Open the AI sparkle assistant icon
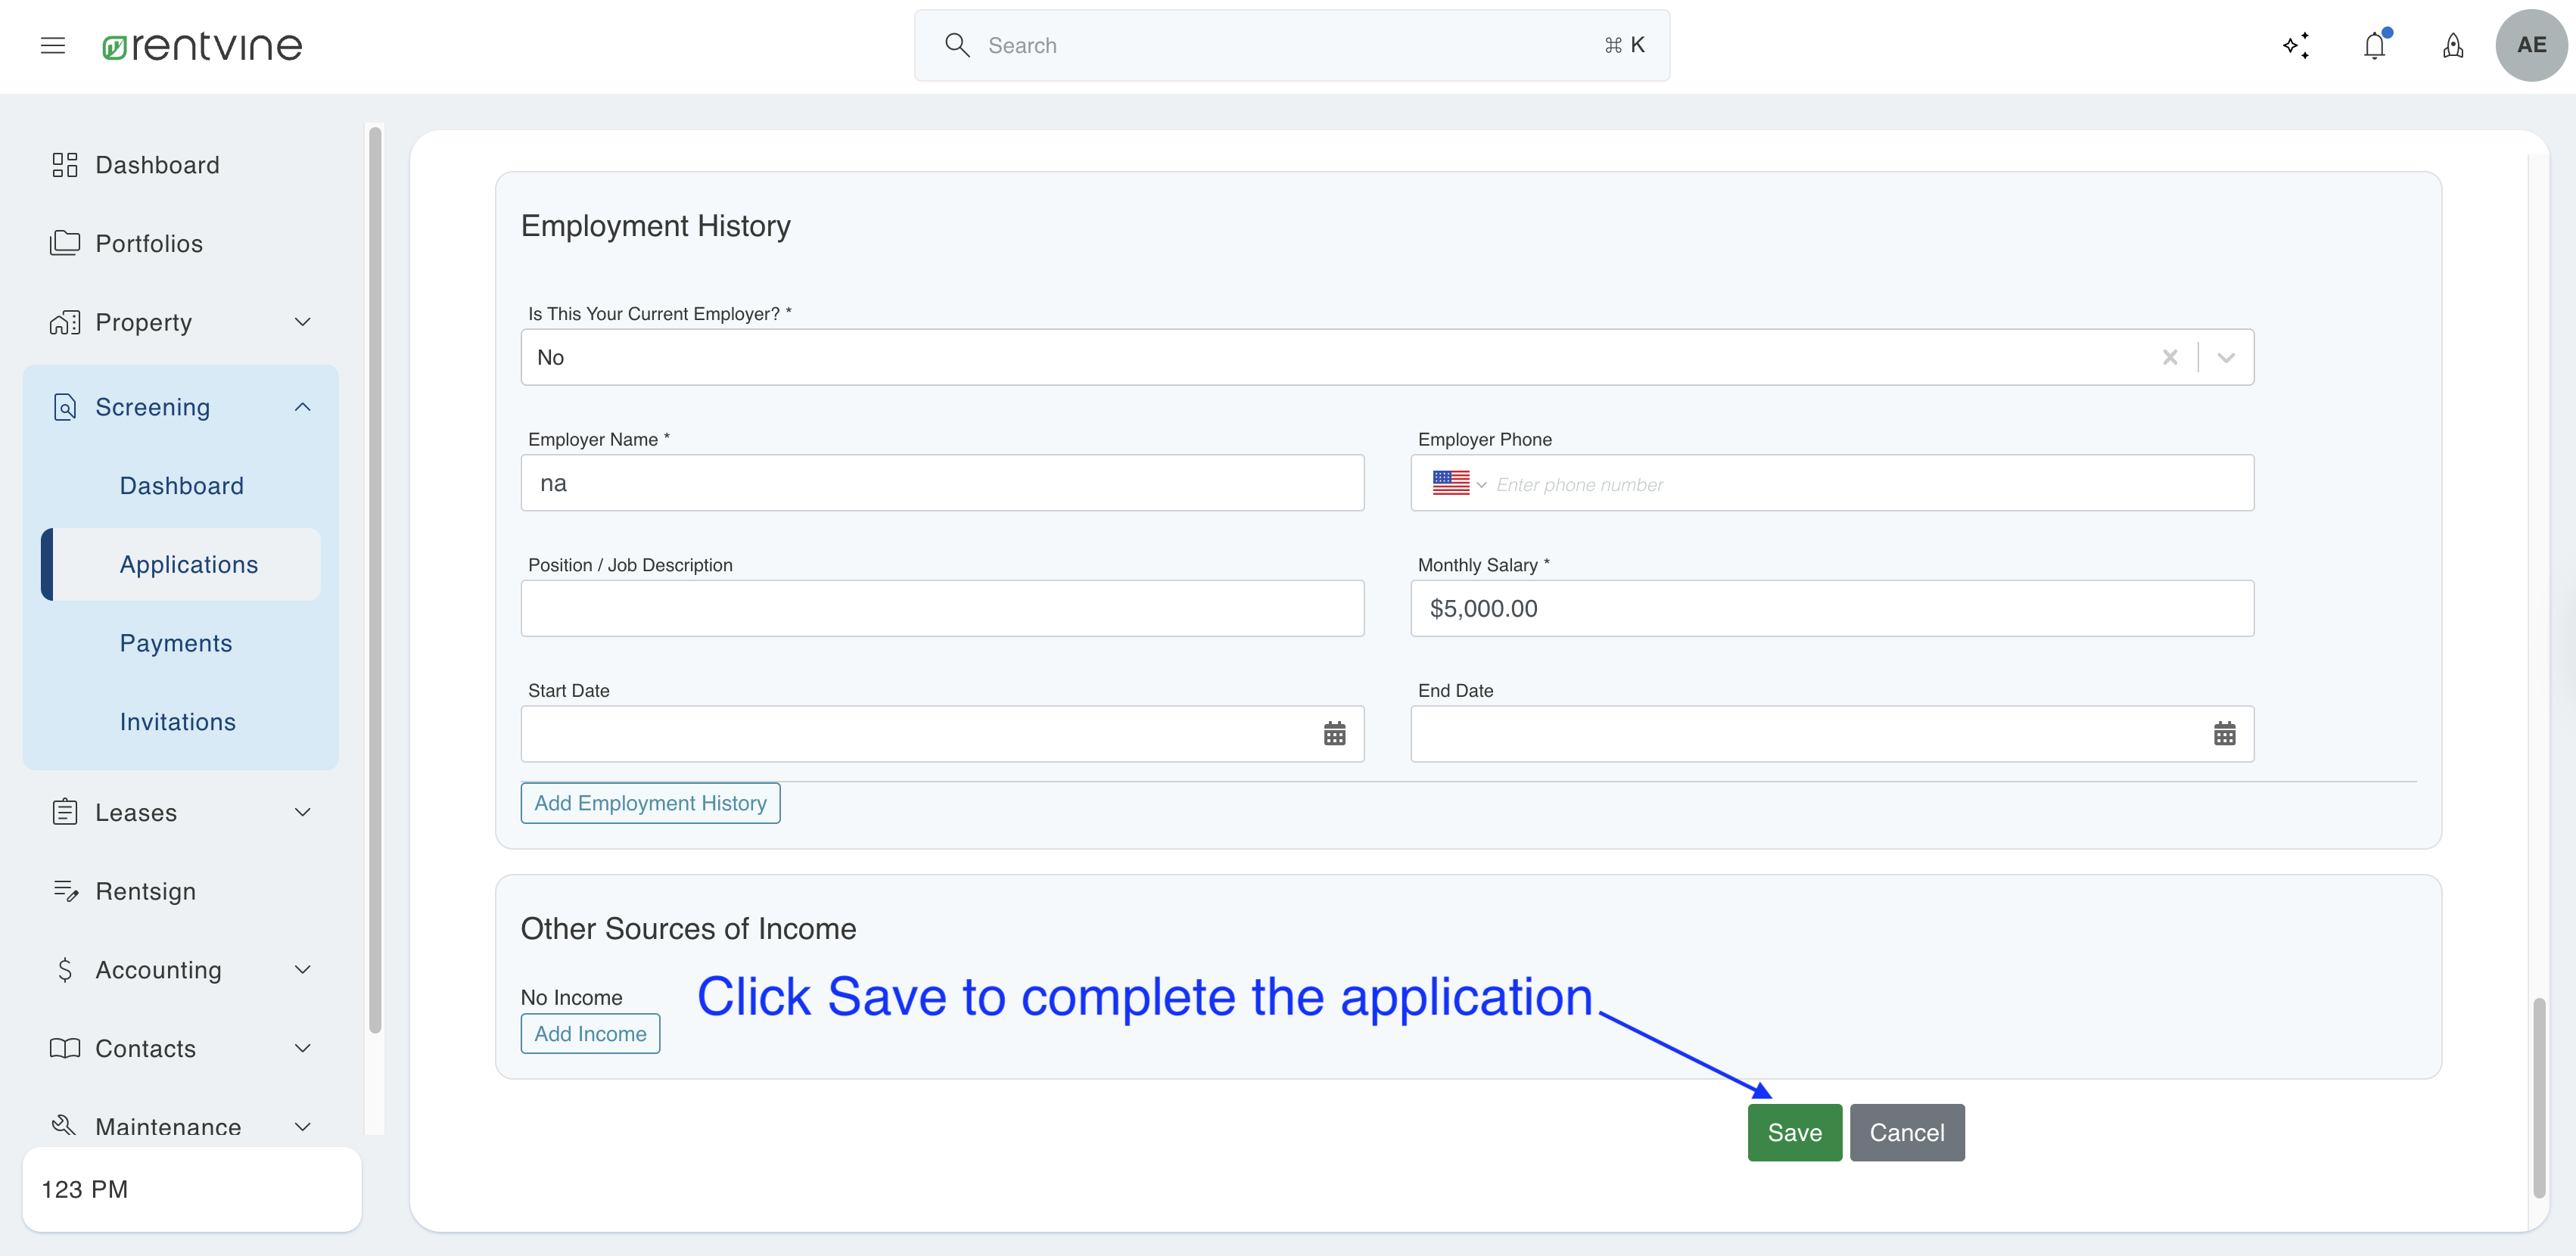The width and height of the screenshot is (2576, 1256). click(x=2296, y=45)
